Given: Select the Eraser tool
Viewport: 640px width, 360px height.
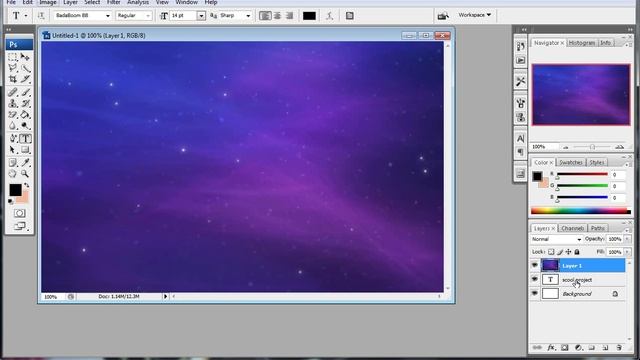Looking at the screenshot, I should tap(13, 115).
